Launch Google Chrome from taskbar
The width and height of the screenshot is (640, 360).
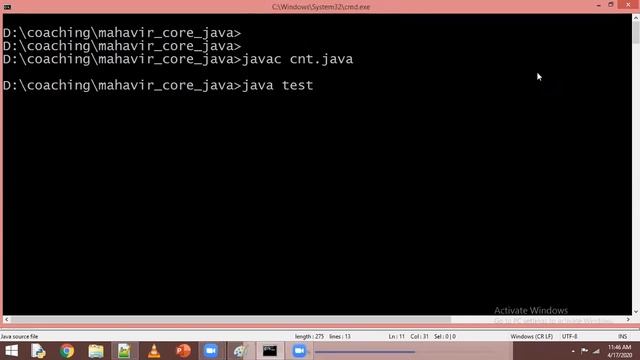click(x=67, y=351)
